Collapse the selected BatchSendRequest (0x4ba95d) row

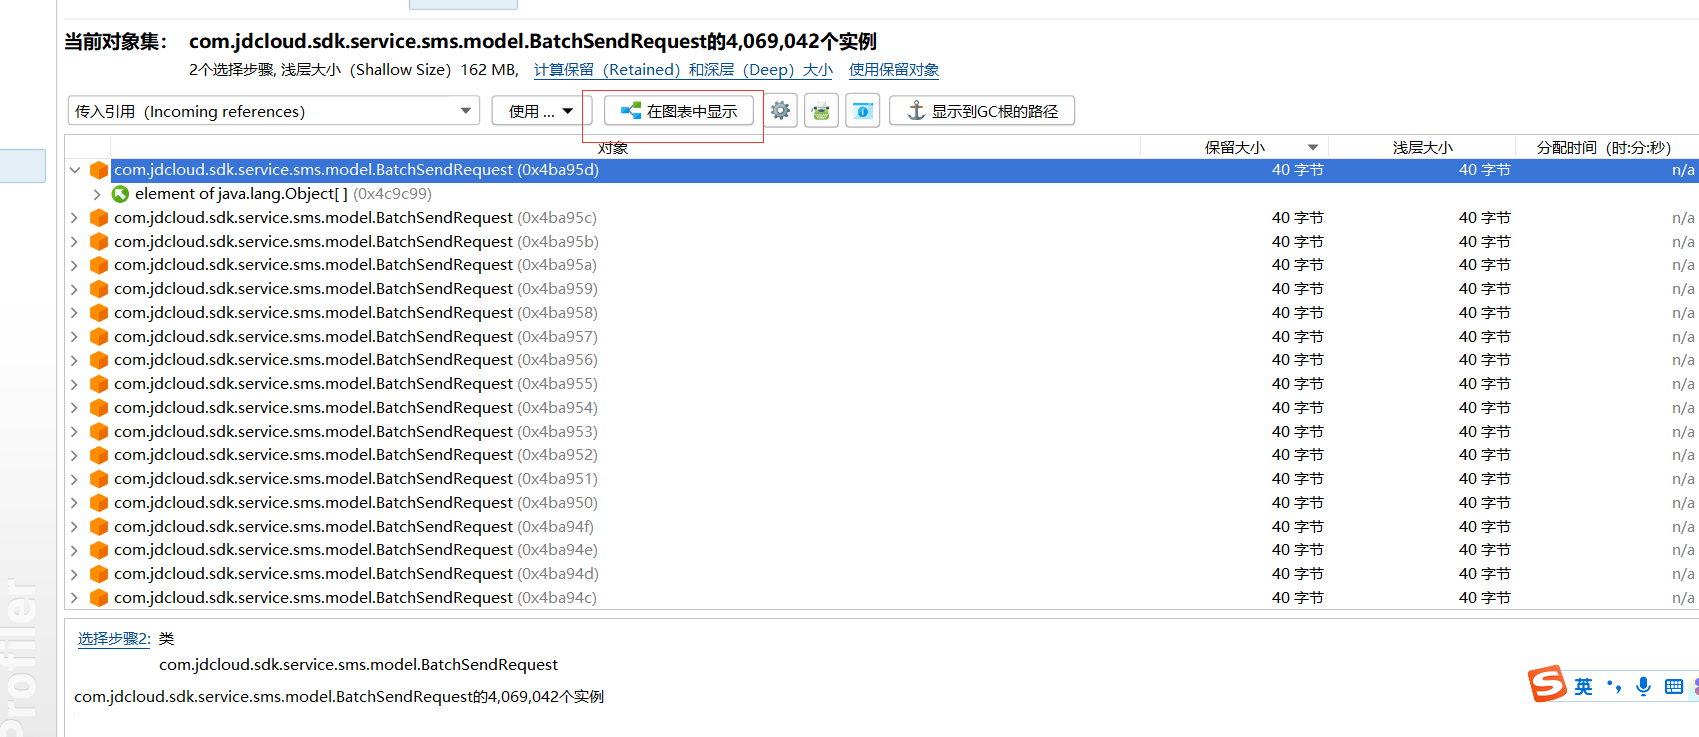[x=75, y=170]
